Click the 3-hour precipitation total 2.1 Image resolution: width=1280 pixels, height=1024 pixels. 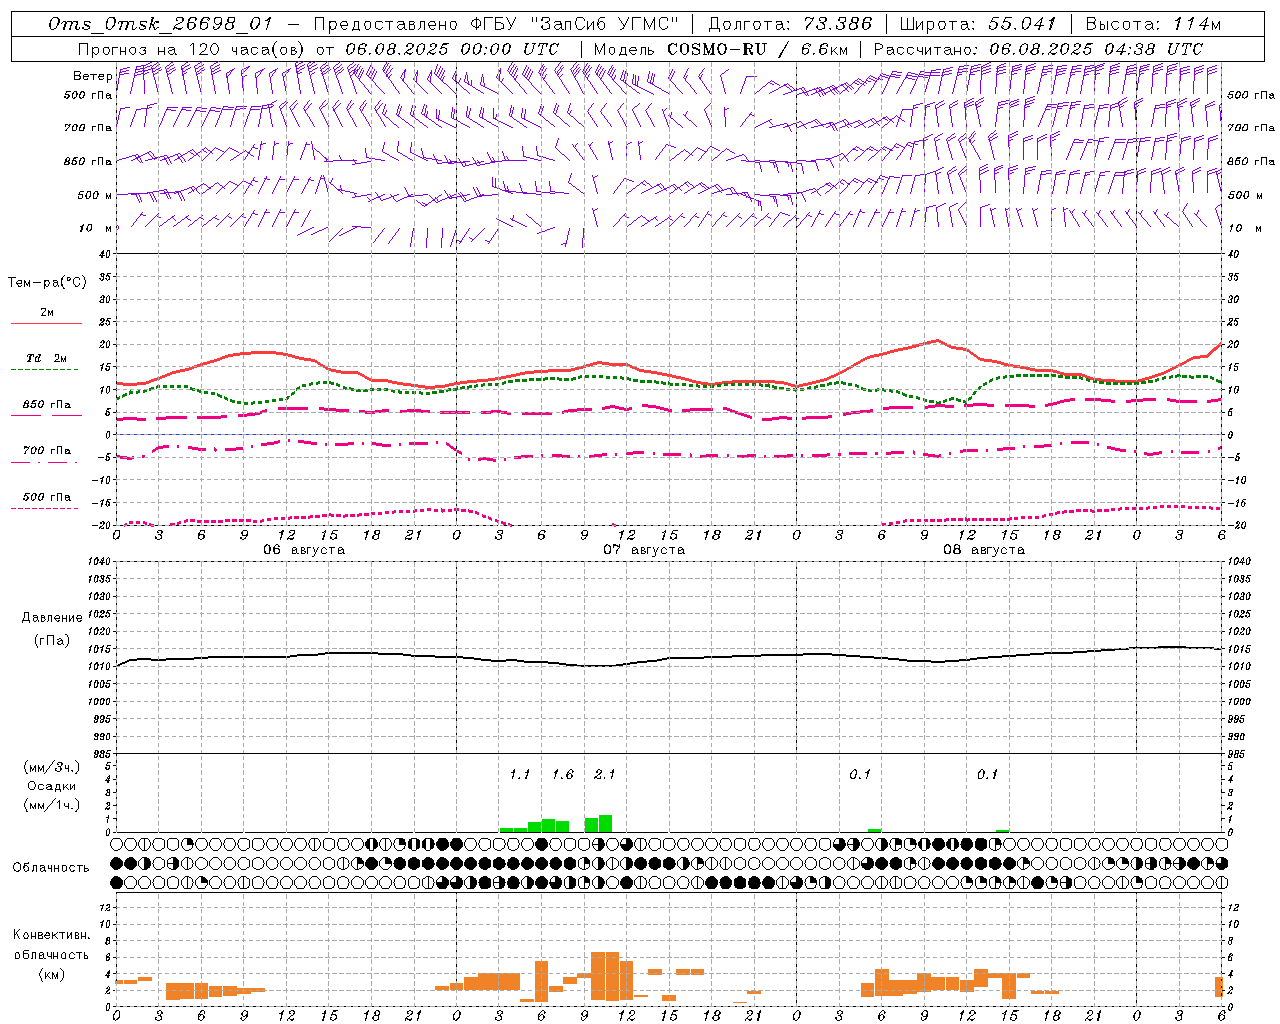pyautogui.click(x=605, y=775)
